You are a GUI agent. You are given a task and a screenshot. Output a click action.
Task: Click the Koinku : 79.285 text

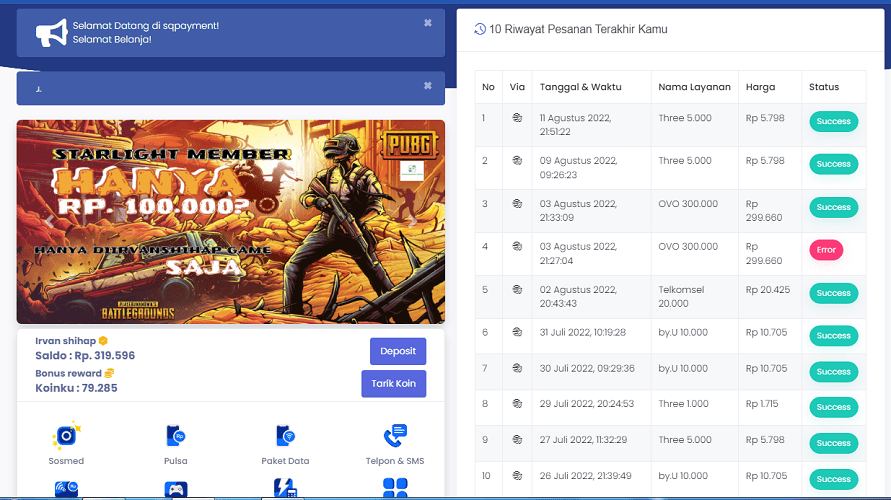point(77,388)
